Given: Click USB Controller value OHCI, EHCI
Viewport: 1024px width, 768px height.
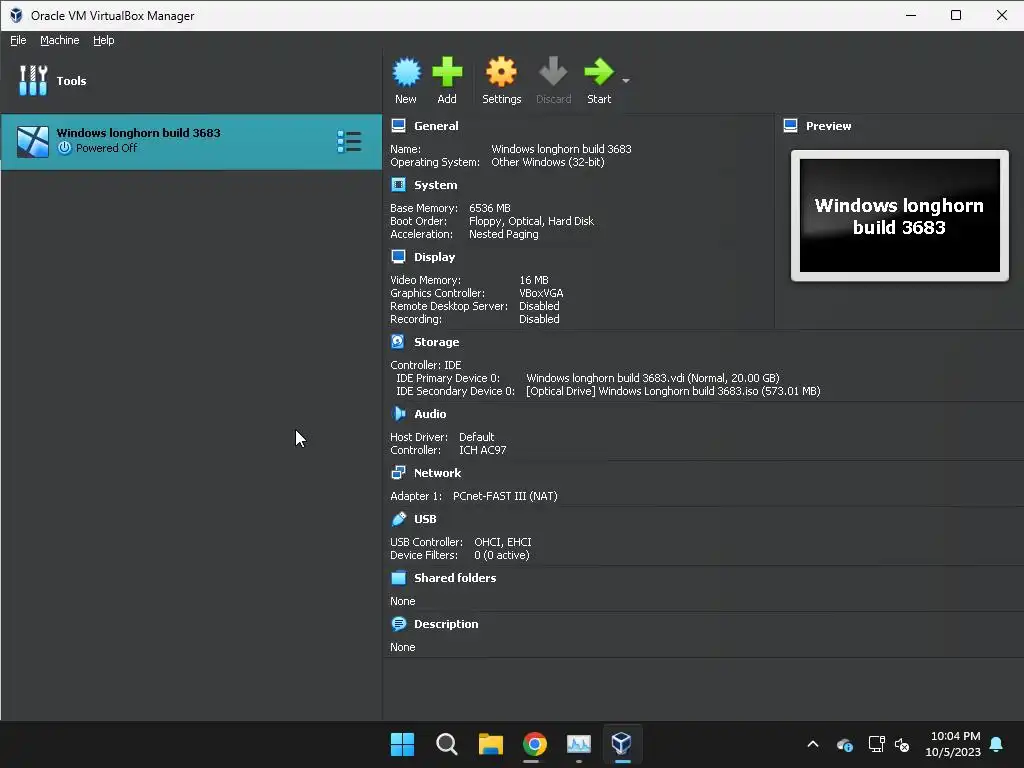Looking at the screenshot, I should 502,542.
